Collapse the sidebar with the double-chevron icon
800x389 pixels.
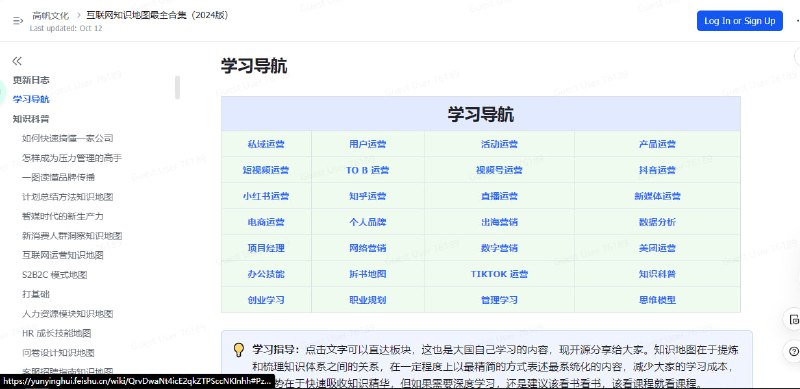click(x=17, y=61)
